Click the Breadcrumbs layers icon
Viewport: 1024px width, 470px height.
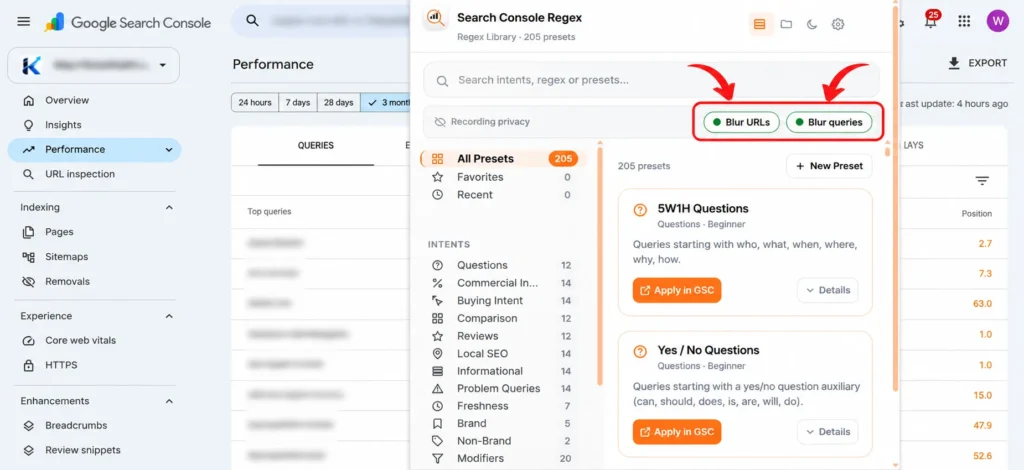tap(28, 426)
